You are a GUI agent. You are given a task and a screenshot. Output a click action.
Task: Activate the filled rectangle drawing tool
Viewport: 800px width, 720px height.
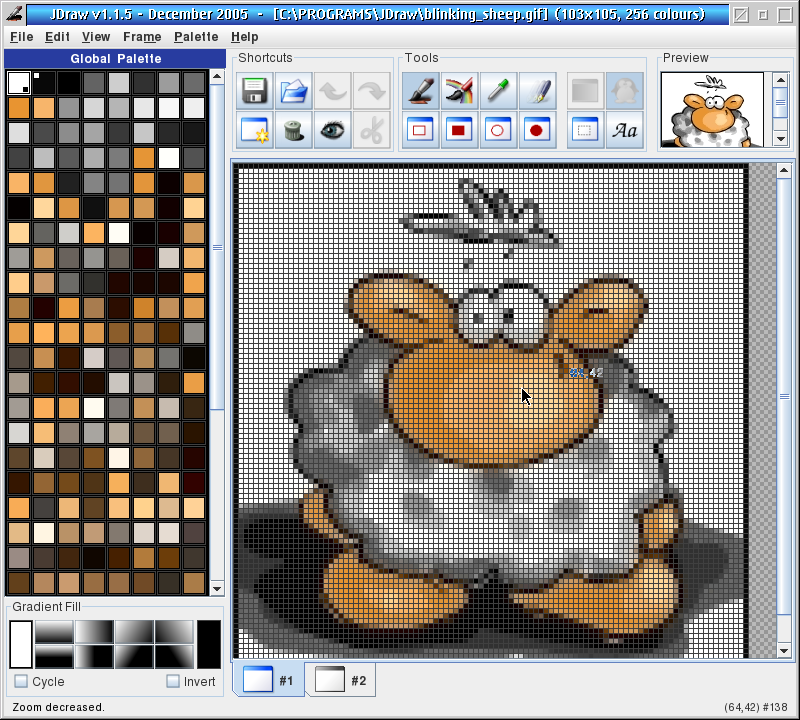tap(458, 130)
